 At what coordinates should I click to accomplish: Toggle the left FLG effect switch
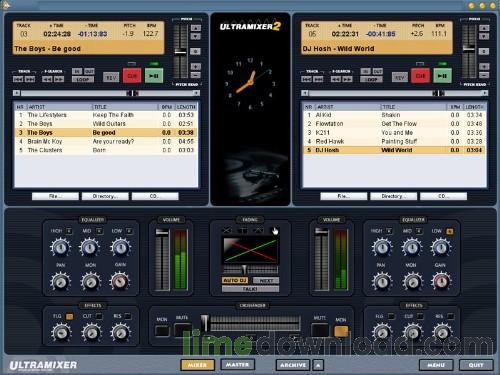69,316
